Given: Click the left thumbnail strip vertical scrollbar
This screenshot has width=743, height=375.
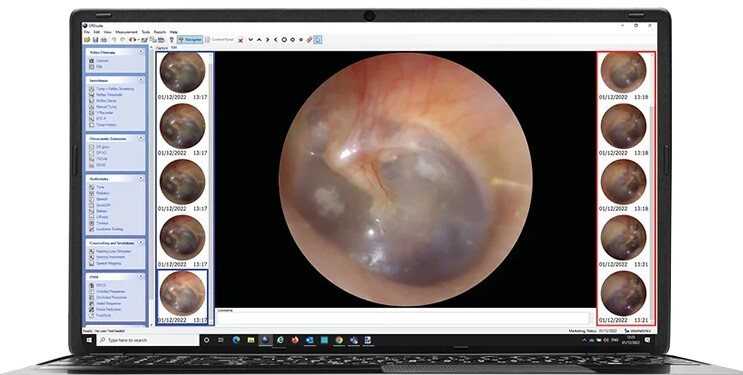Looking at the screenshot, I should [x=211, y=188].
